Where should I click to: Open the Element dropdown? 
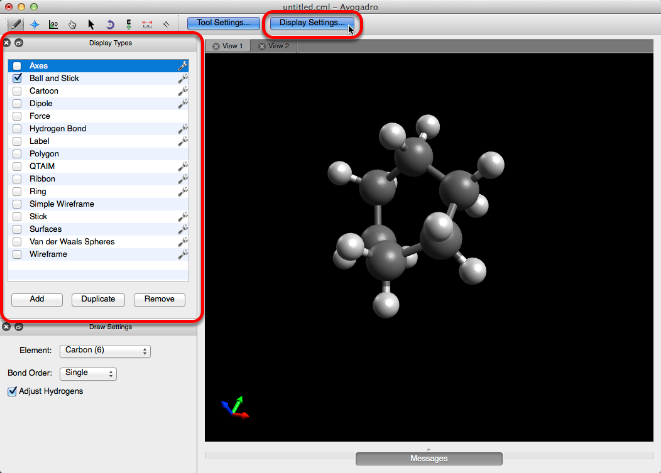105,351
